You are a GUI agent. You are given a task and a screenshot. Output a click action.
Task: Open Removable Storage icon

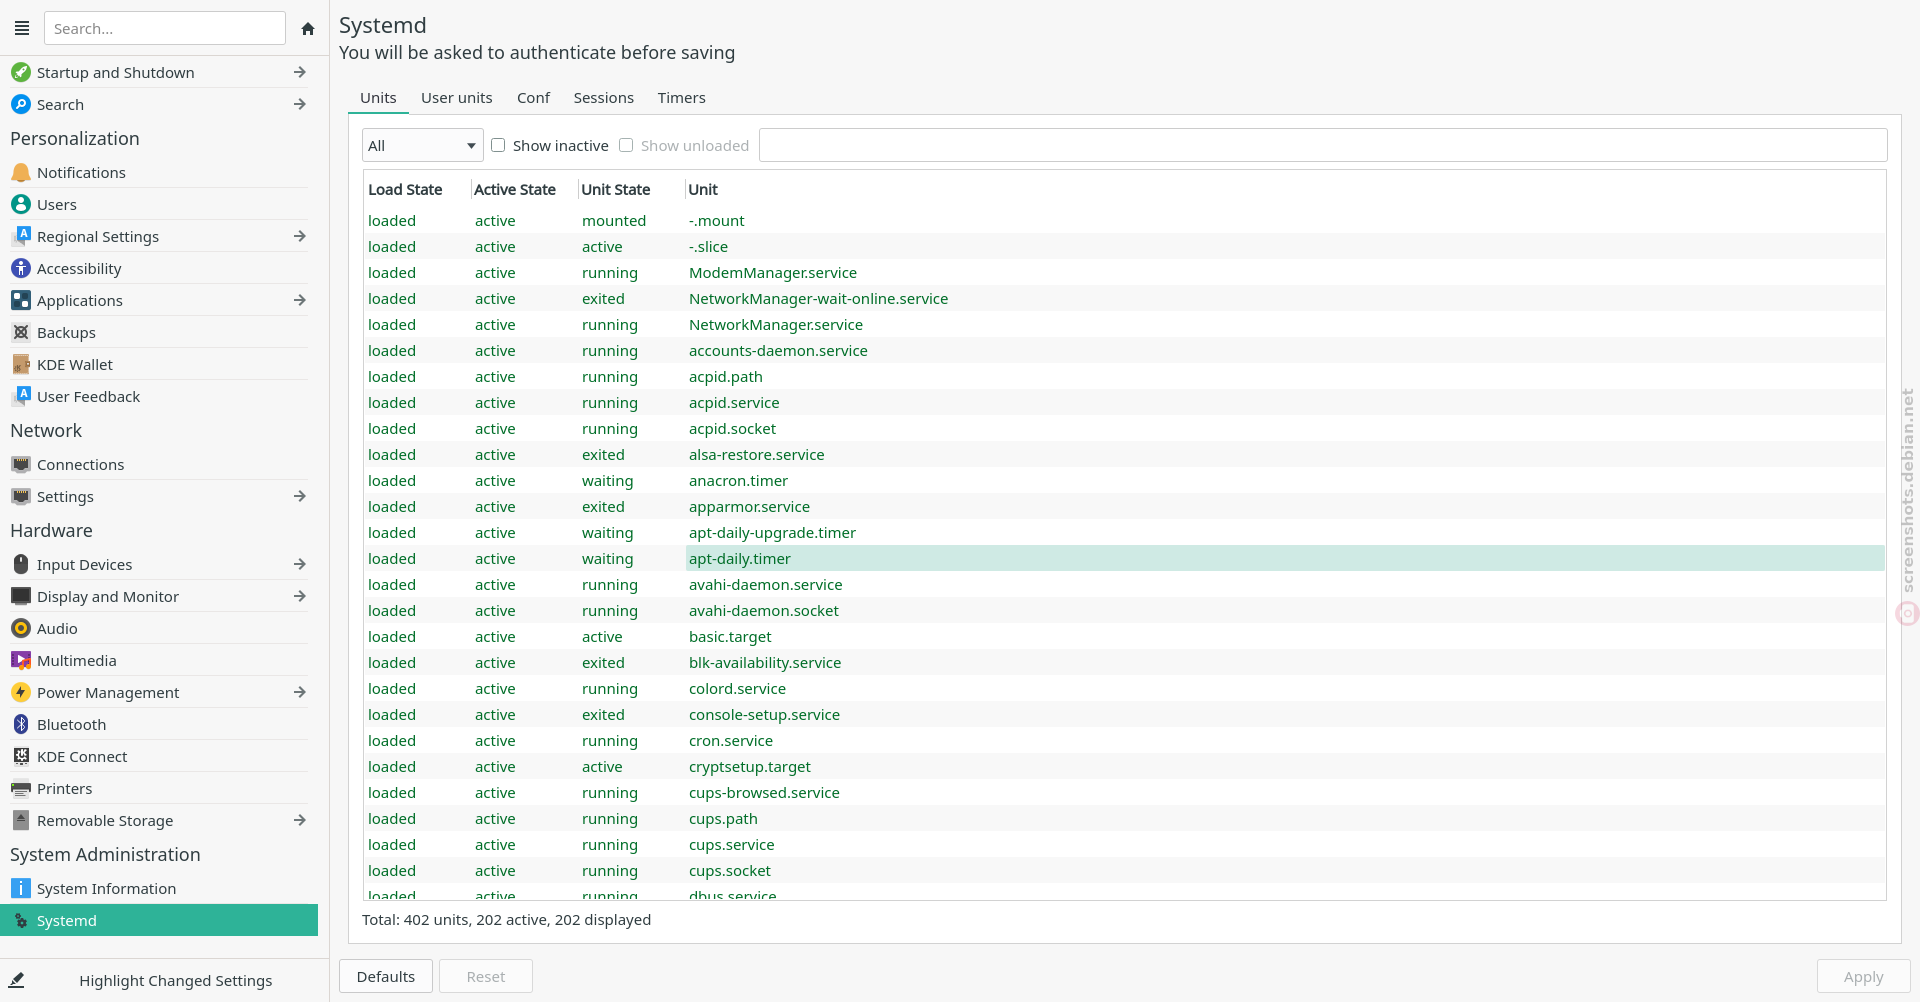(21, 820)
